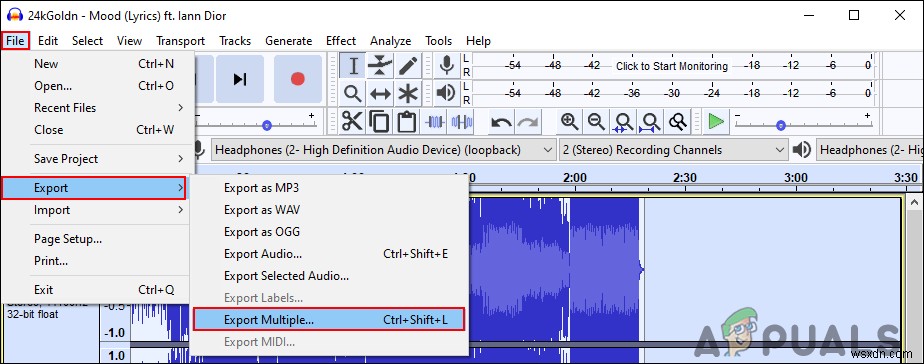Open the Recording Channels dropdown
This screenshot has height=364, width=924.
coord(673,150)
